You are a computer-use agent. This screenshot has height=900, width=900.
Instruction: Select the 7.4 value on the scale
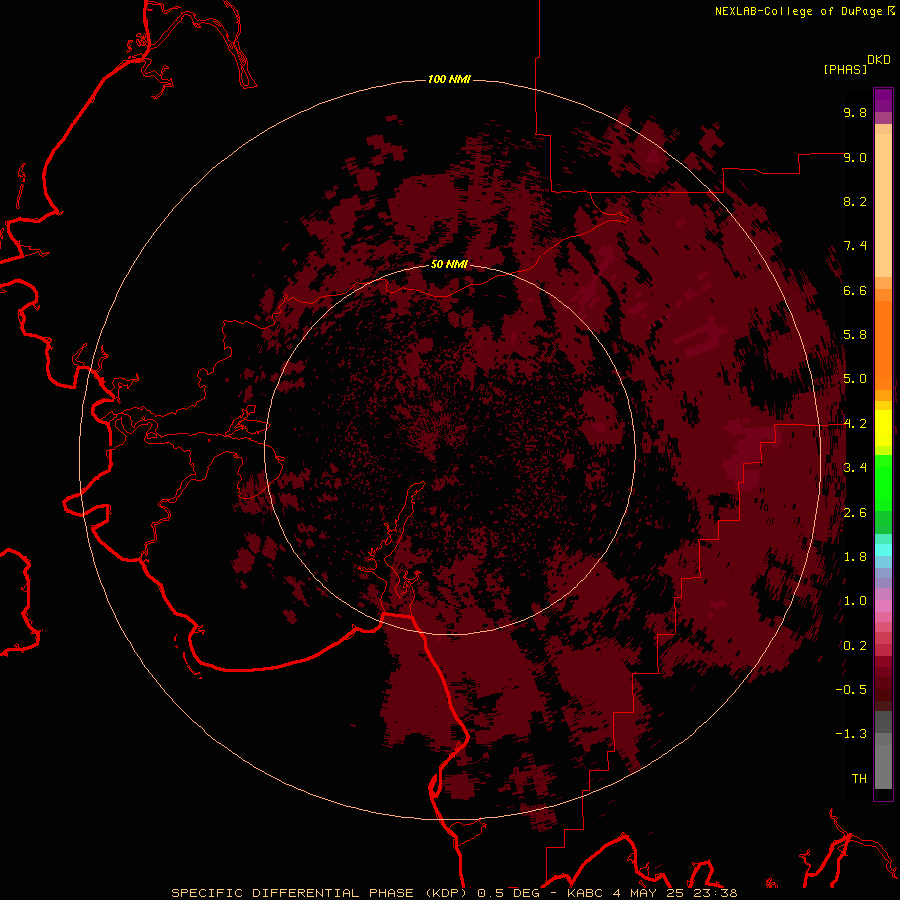pyautogui.click(x=855, y=246)
